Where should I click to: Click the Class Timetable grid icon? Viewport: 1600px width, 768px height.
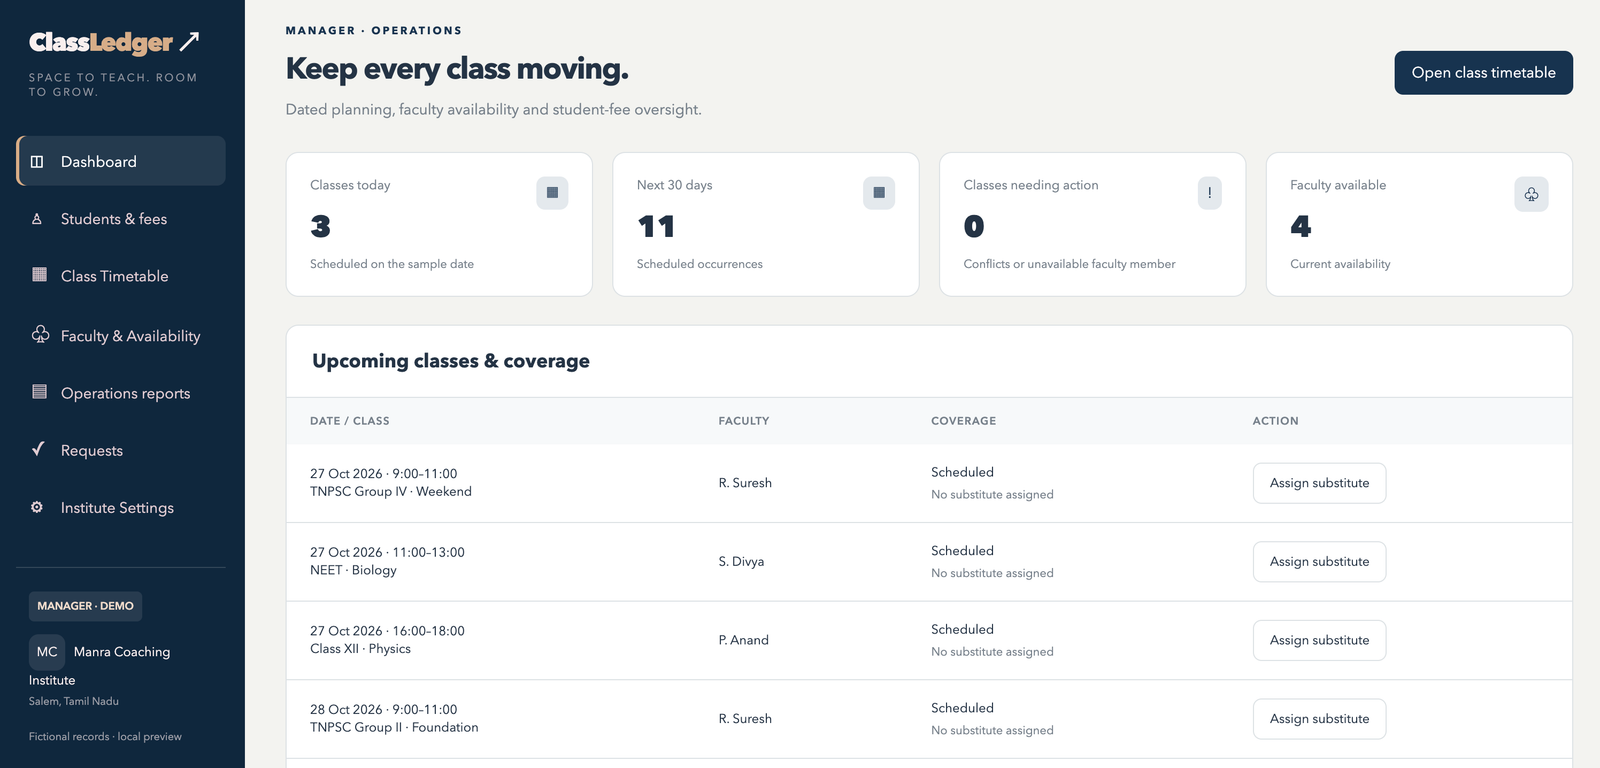point(40,275)
